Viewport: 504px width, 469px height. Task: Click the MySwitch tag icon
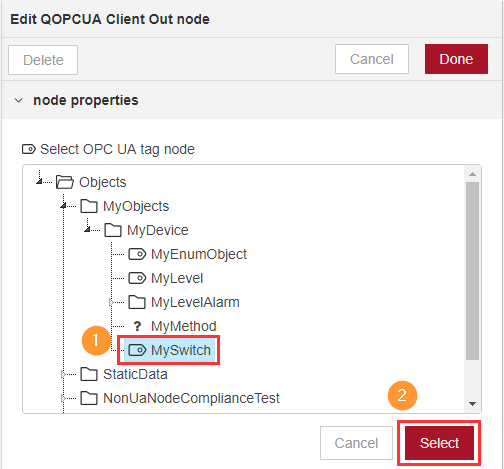coord(137,350)
